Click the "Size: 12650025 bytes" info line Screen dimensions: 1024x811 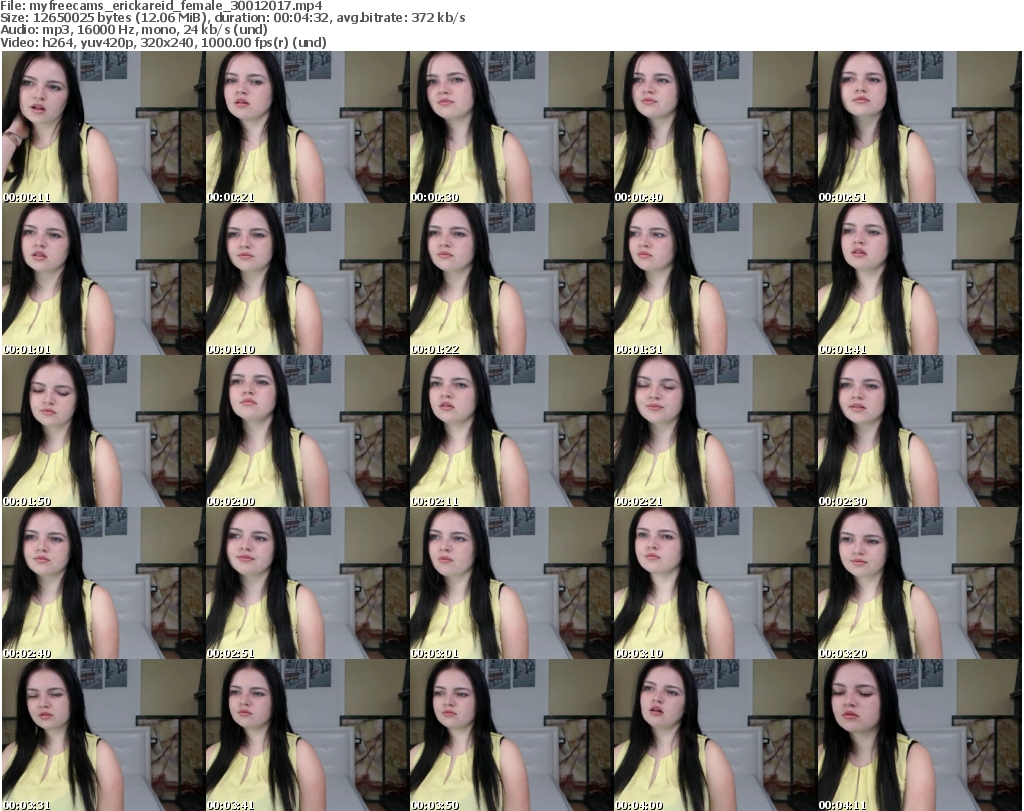point(232,18)
